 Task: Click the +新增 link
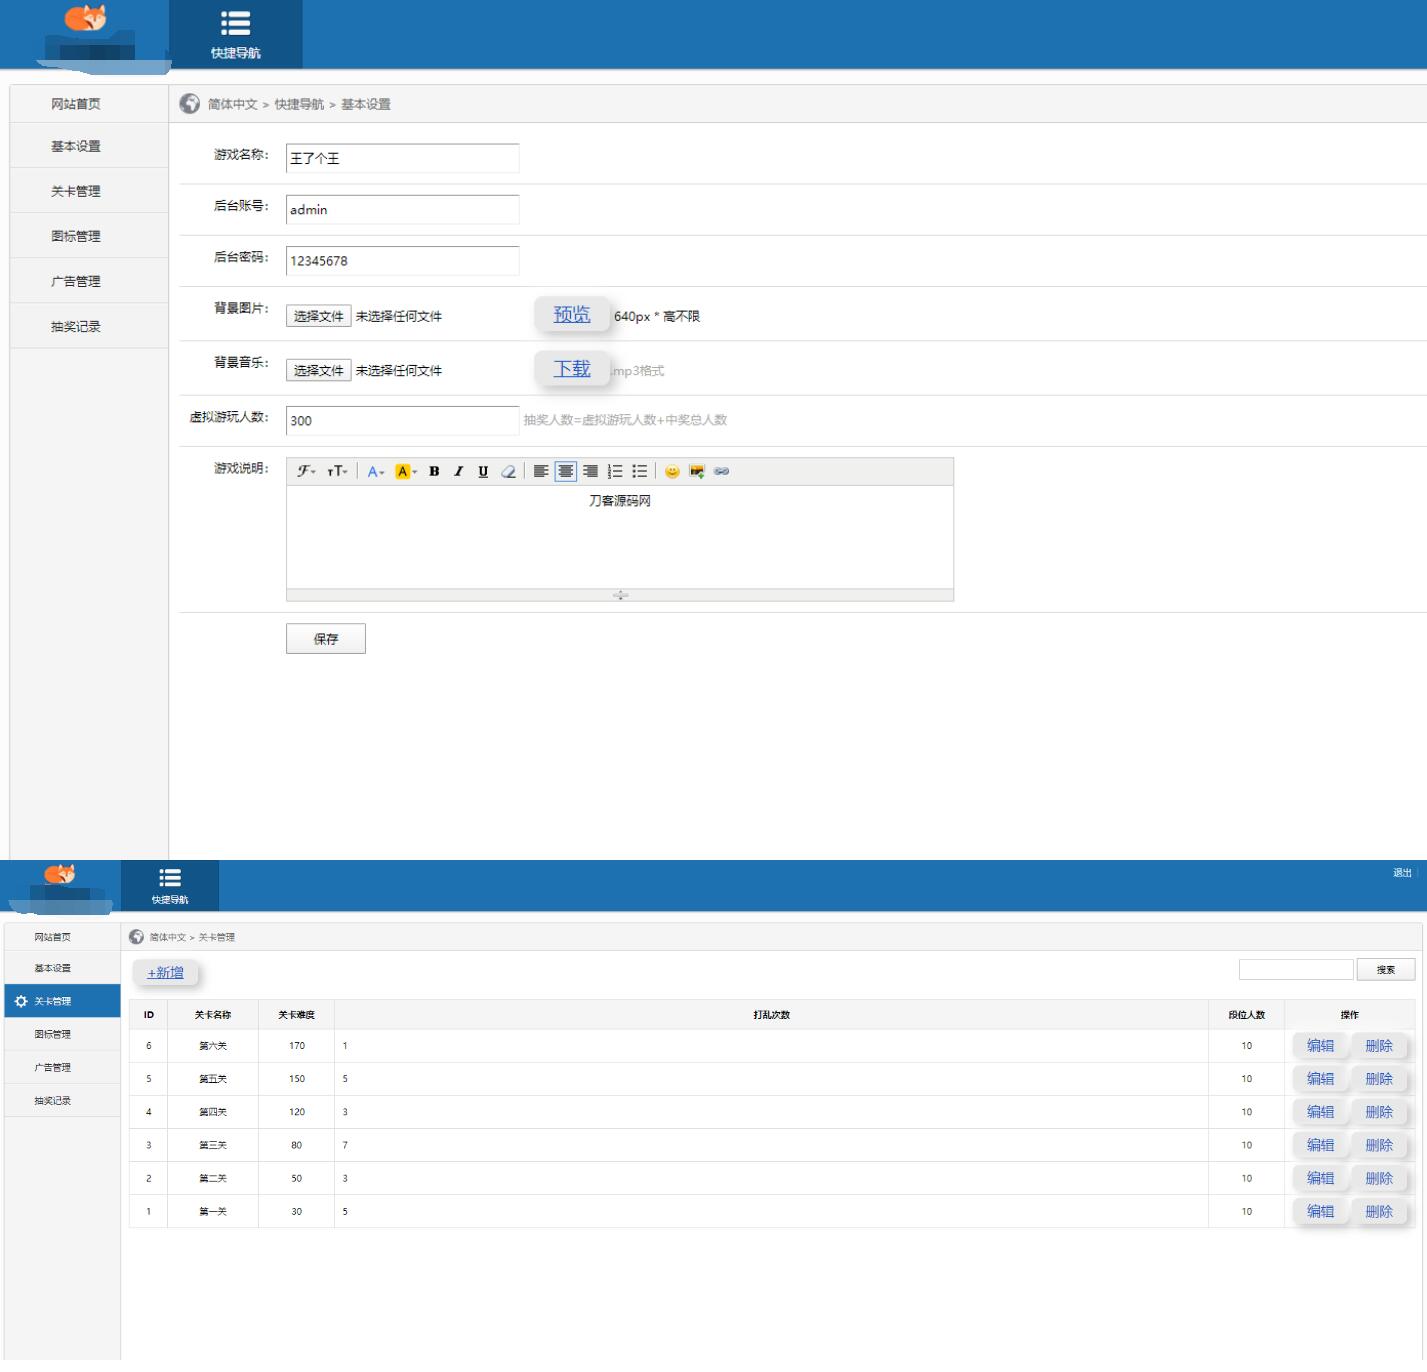point(166,972)
